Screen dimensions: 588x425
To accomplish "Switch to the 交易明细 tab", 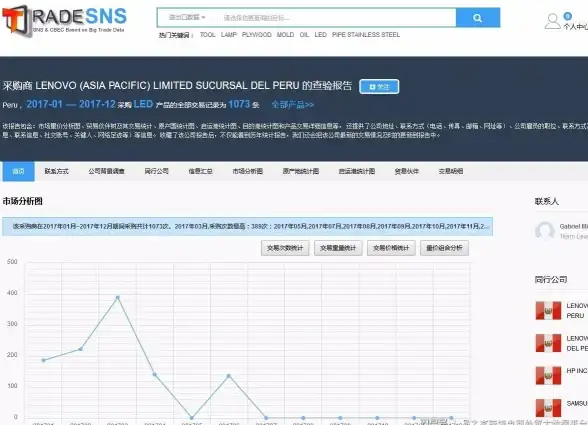I will [450, 171].
